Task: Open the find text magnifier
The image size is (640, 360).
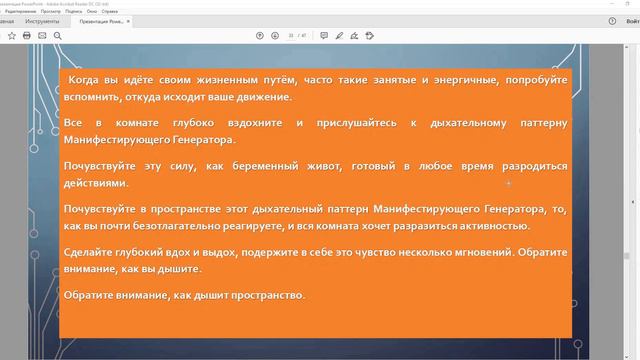Action: [x=58, y=36]
